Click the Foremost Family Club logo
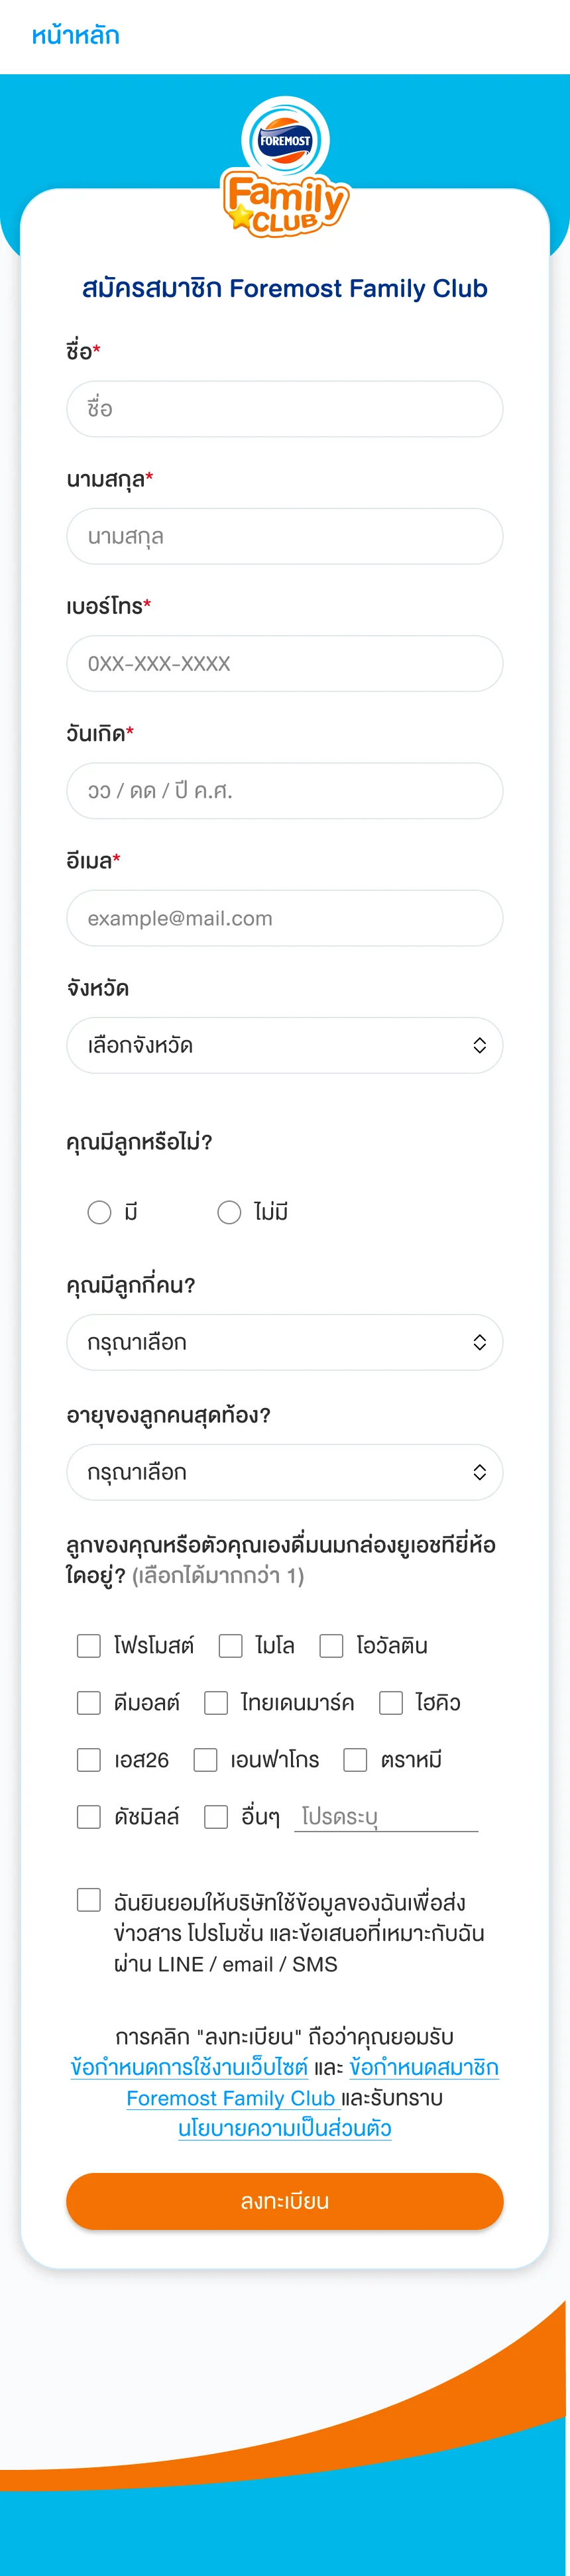 [285, 167]
